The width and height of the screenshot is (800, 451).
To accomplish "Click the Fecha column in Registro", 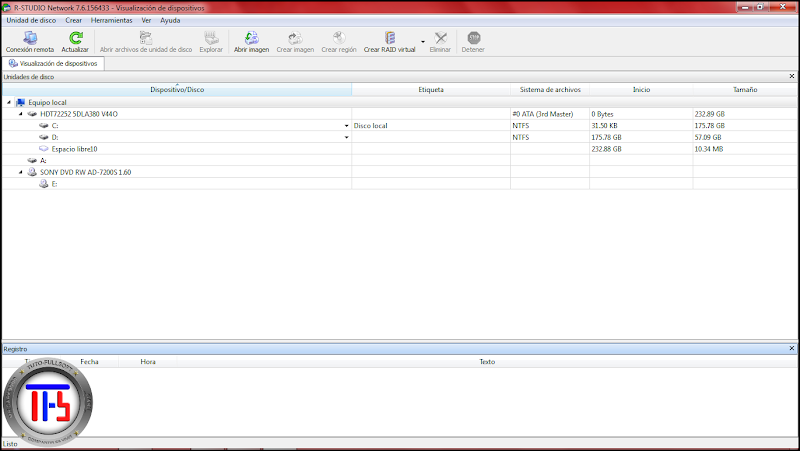I will point(89,362).
